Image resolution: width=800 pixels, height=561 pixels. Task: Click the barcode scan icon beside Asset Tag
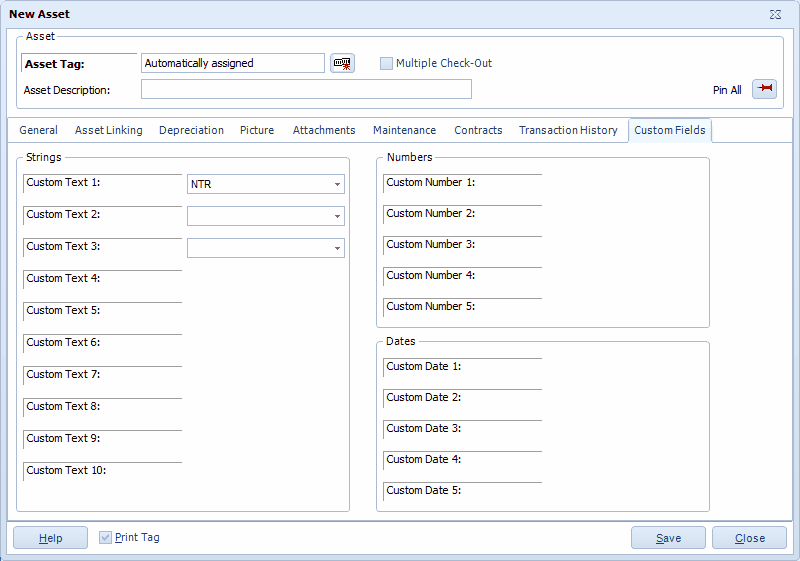pos(342,63)
